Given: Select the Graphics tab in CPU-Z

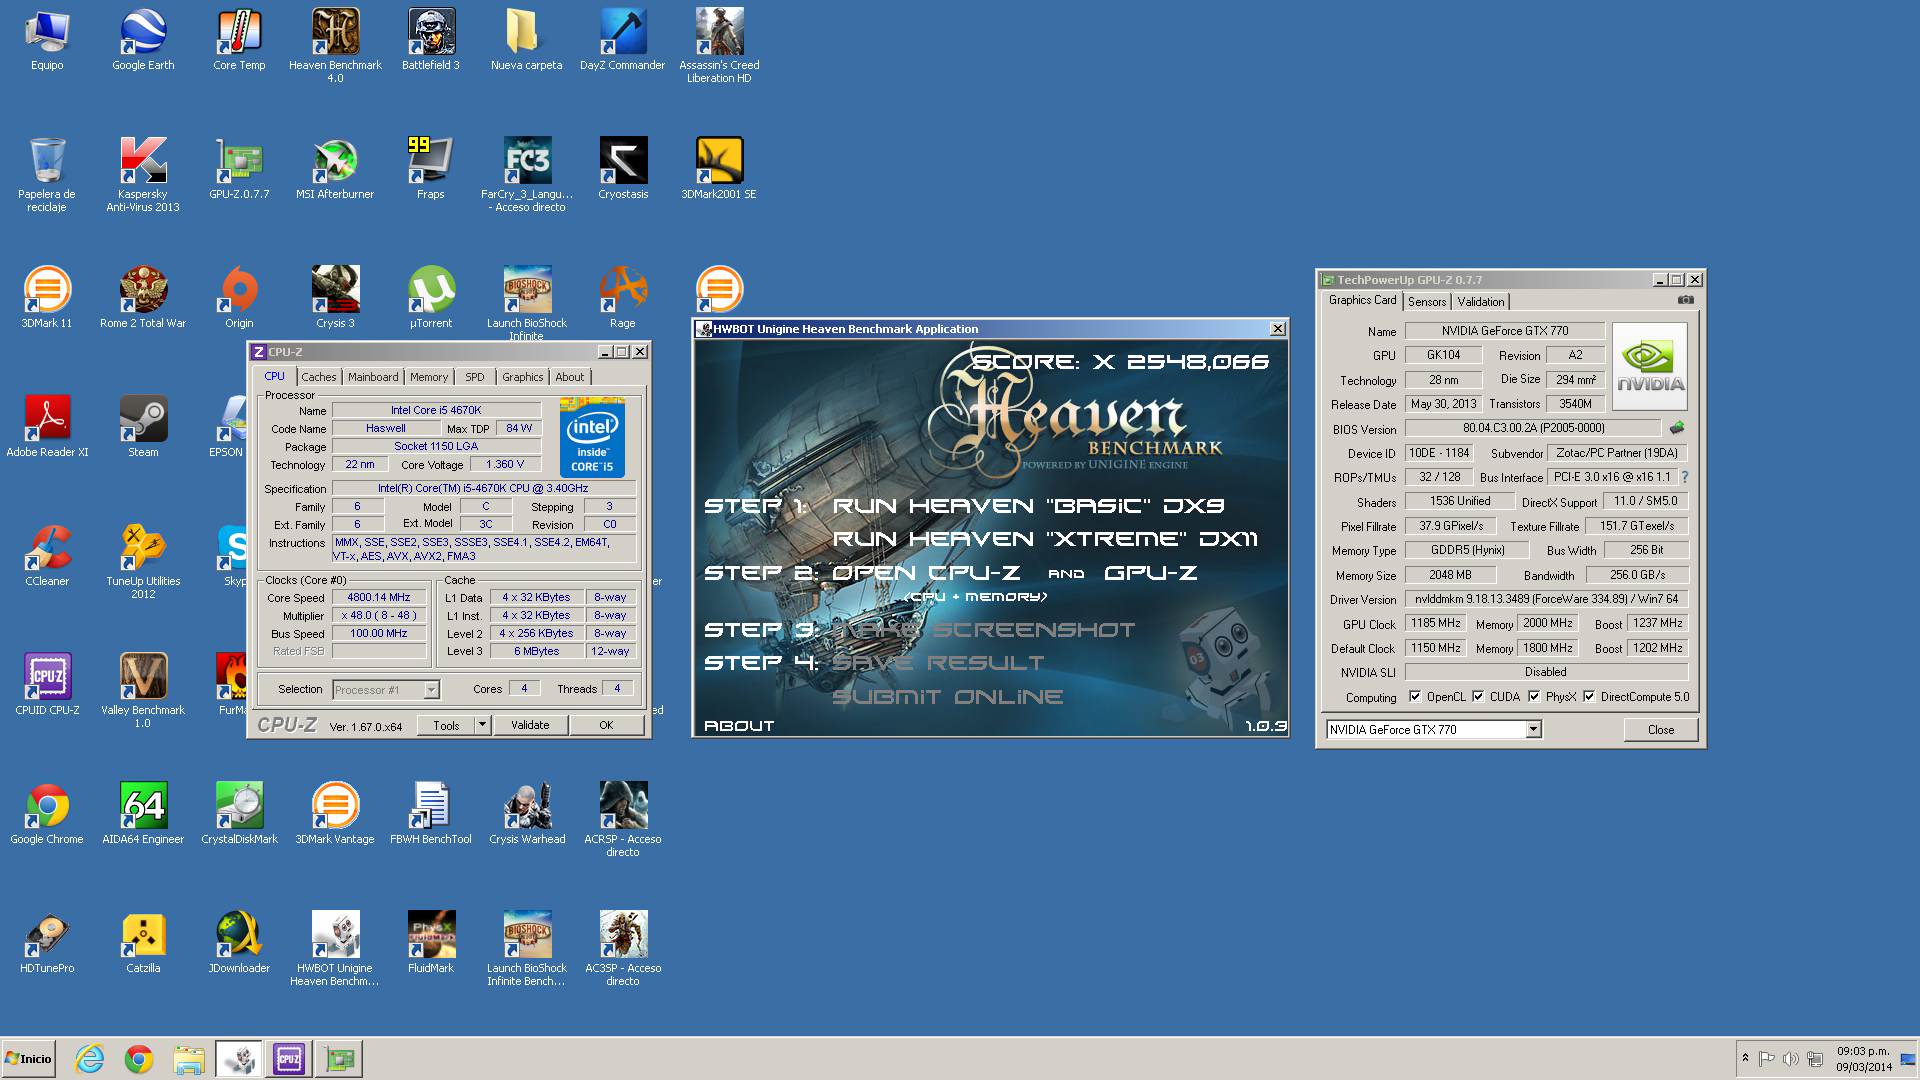Looking at the screenshot, I should click(523, 377).
